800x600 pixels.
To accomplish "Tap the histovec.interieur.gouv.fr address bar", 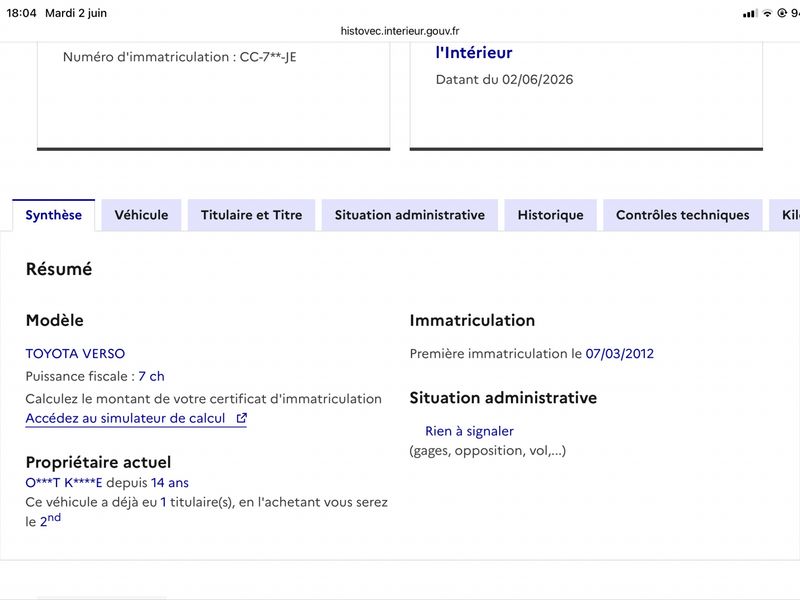I will click(400, 31).
